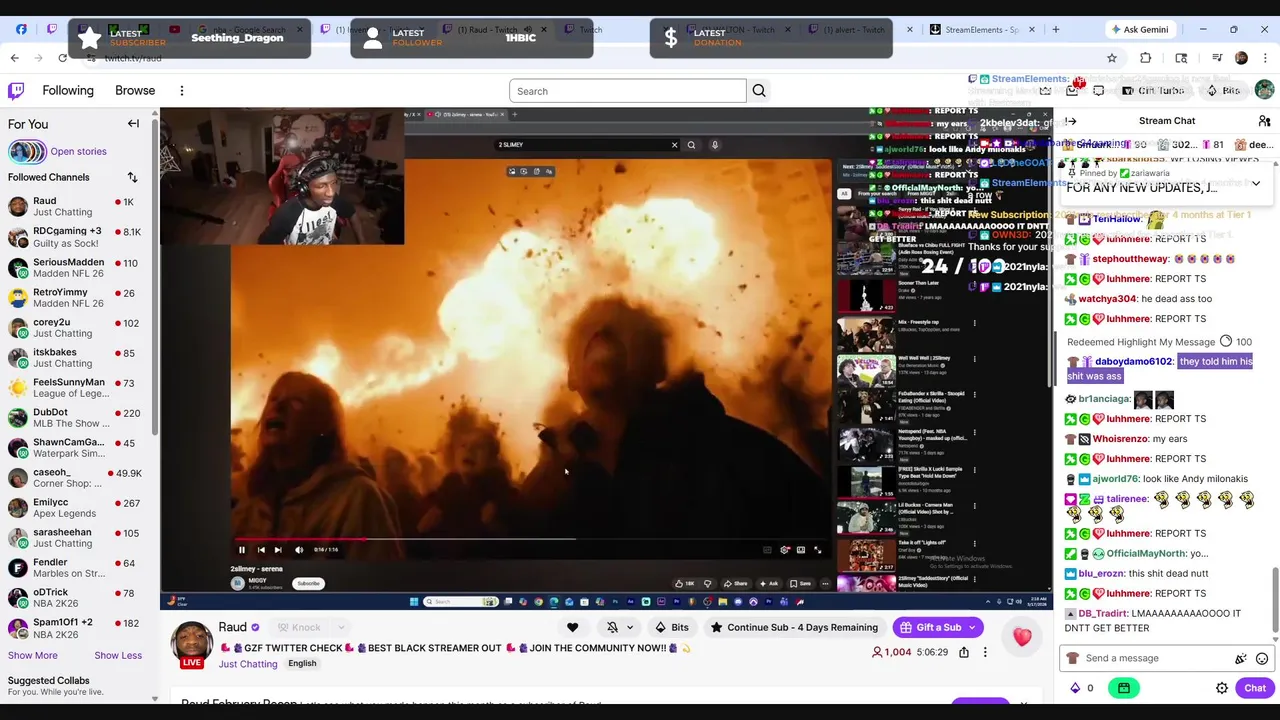This screenshot has height=720, width=1280.
Task: Mute the embedded video volume icon
Action: coord(298,549)
